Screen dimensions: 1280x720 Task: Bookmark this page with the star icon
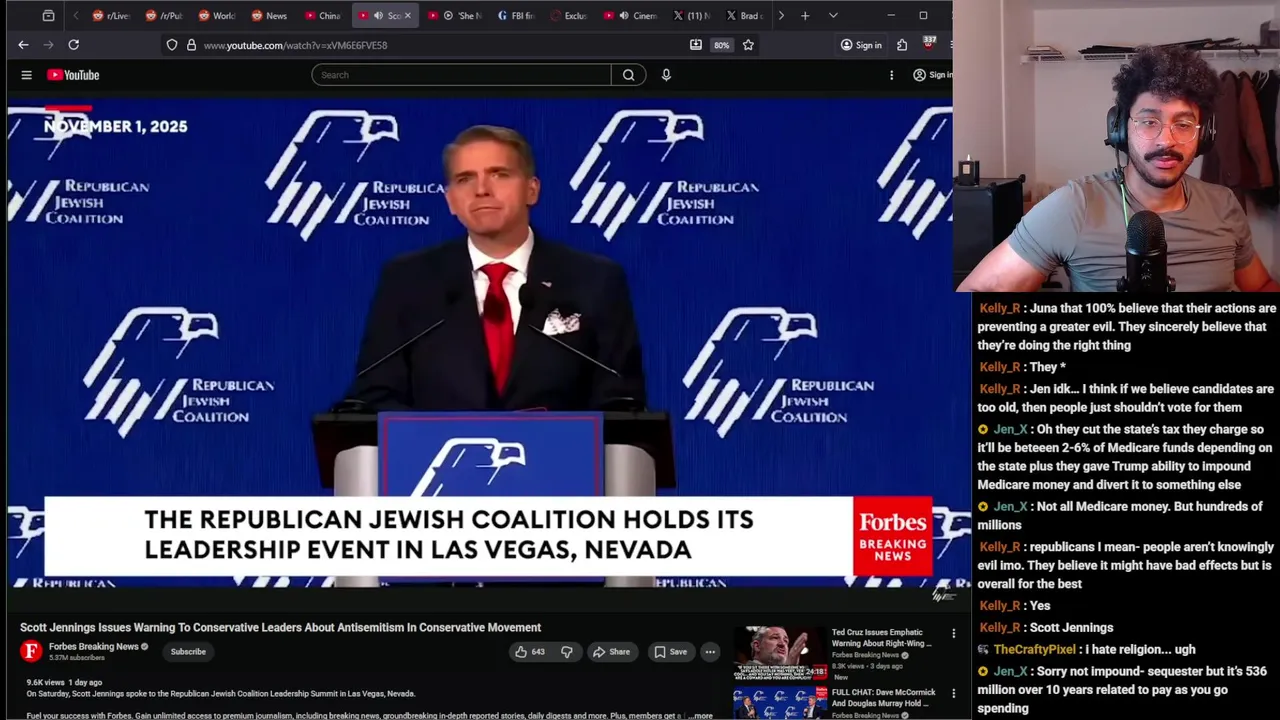coord(748,45)
